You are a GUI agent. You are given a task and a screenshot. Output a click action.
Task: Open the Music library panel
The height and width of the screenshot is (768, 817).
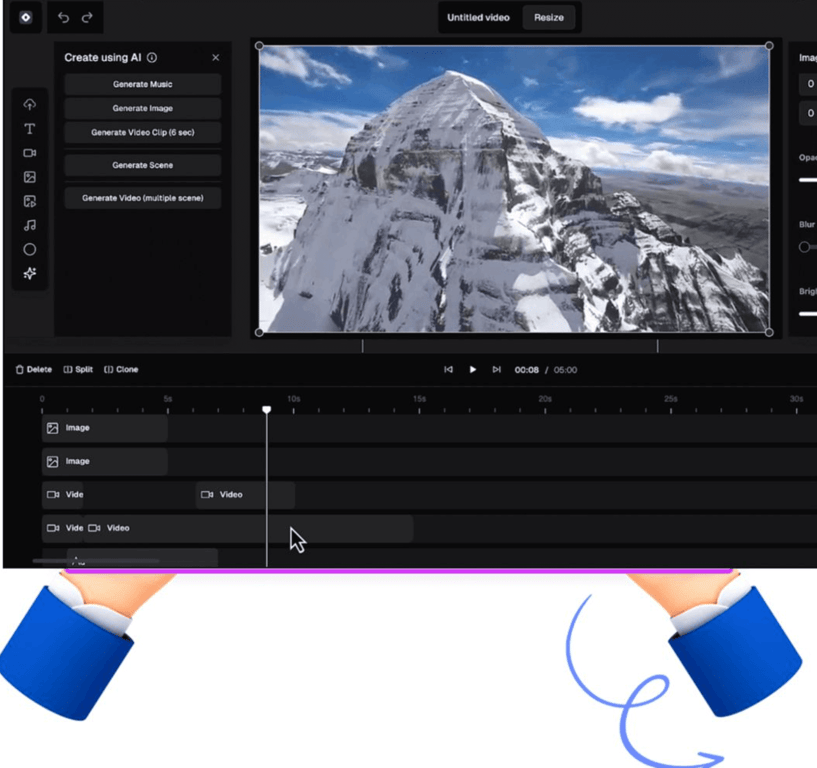pos(29,225)
